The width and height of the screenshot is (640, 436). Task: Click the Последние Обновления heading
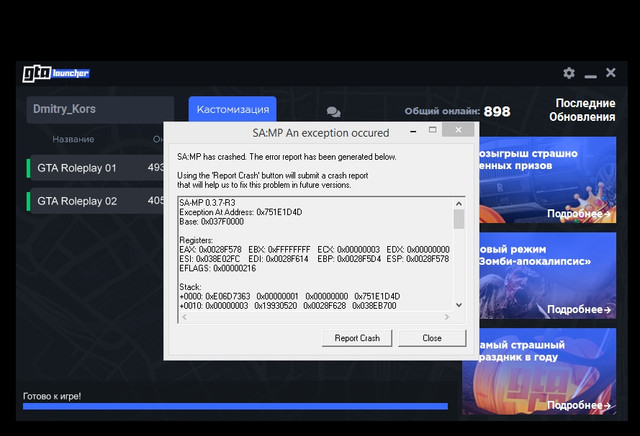click(582, 110)
